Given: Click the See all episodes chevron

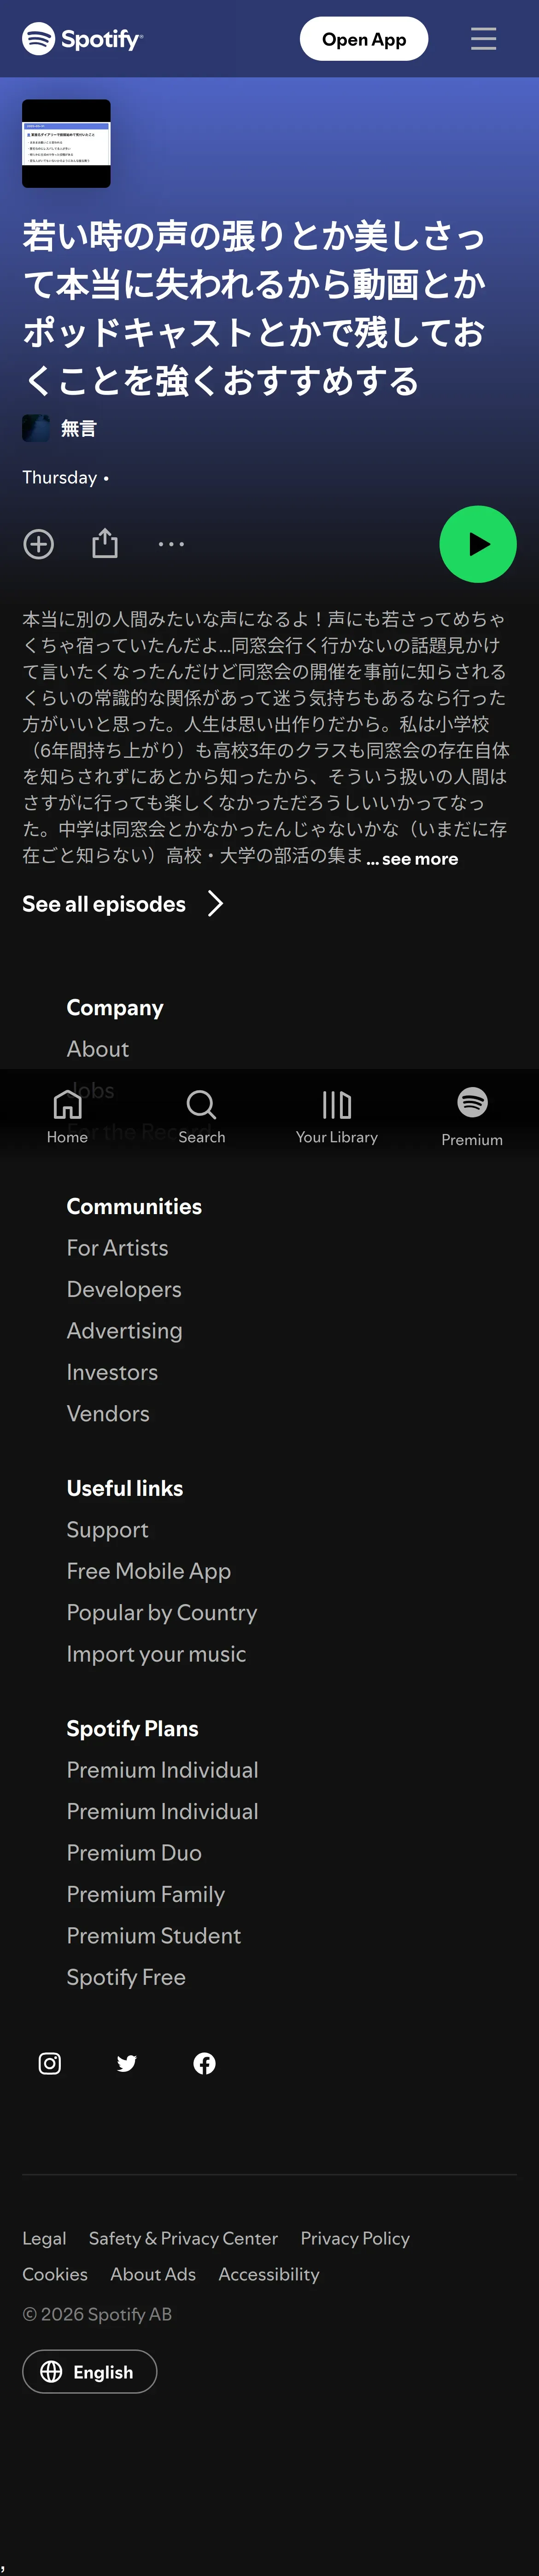Looking at the screenshot, I should 215,904.
